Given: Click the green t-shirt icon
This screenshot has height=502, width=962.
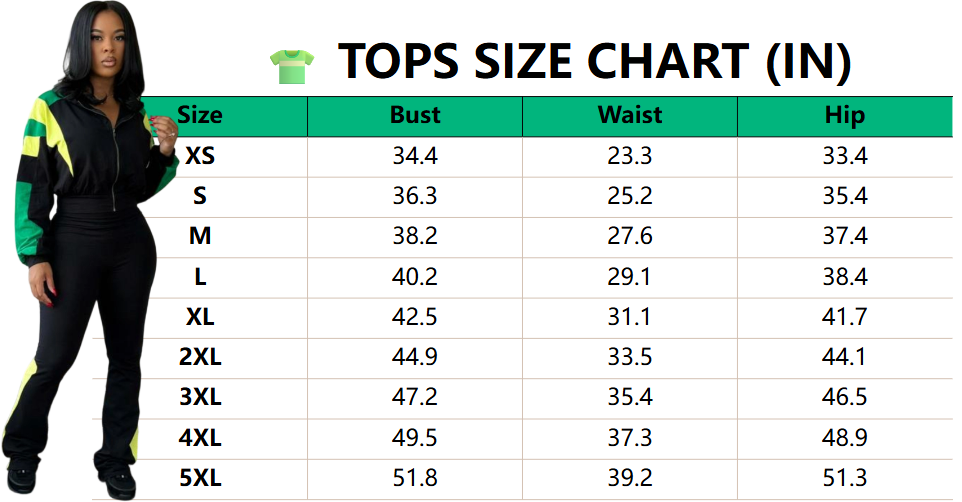Looking at the screenshot, I should 292,65.
